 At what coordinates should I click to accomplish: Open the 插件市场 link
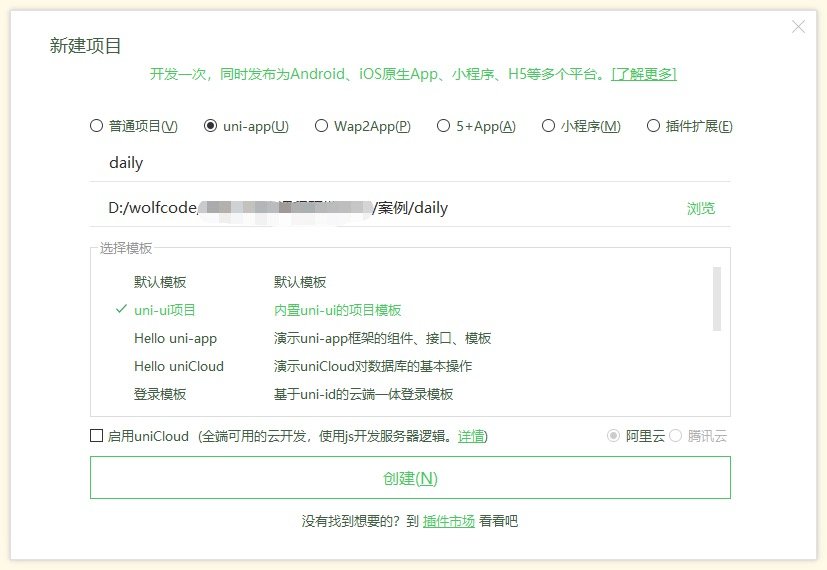449,521
